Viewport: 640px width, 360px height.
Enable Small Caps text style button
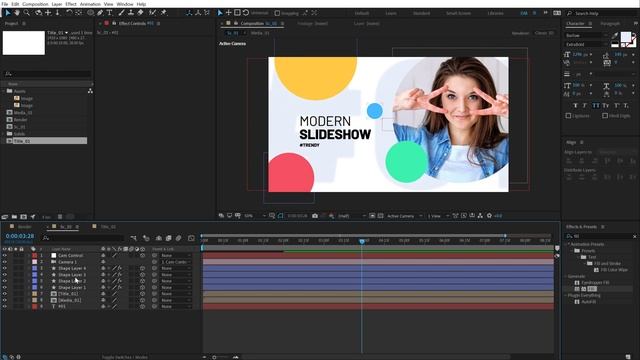pos(606,105)
